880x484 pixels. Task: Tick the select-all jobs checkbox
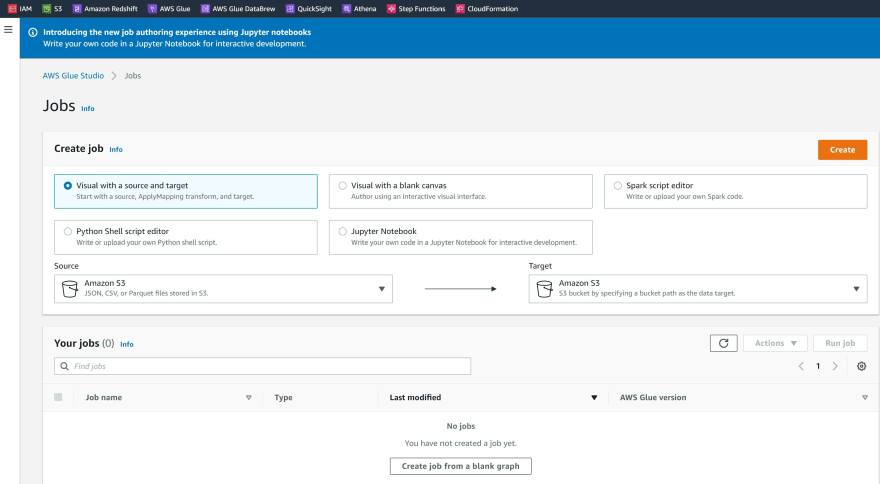click(x=58, y=397)
